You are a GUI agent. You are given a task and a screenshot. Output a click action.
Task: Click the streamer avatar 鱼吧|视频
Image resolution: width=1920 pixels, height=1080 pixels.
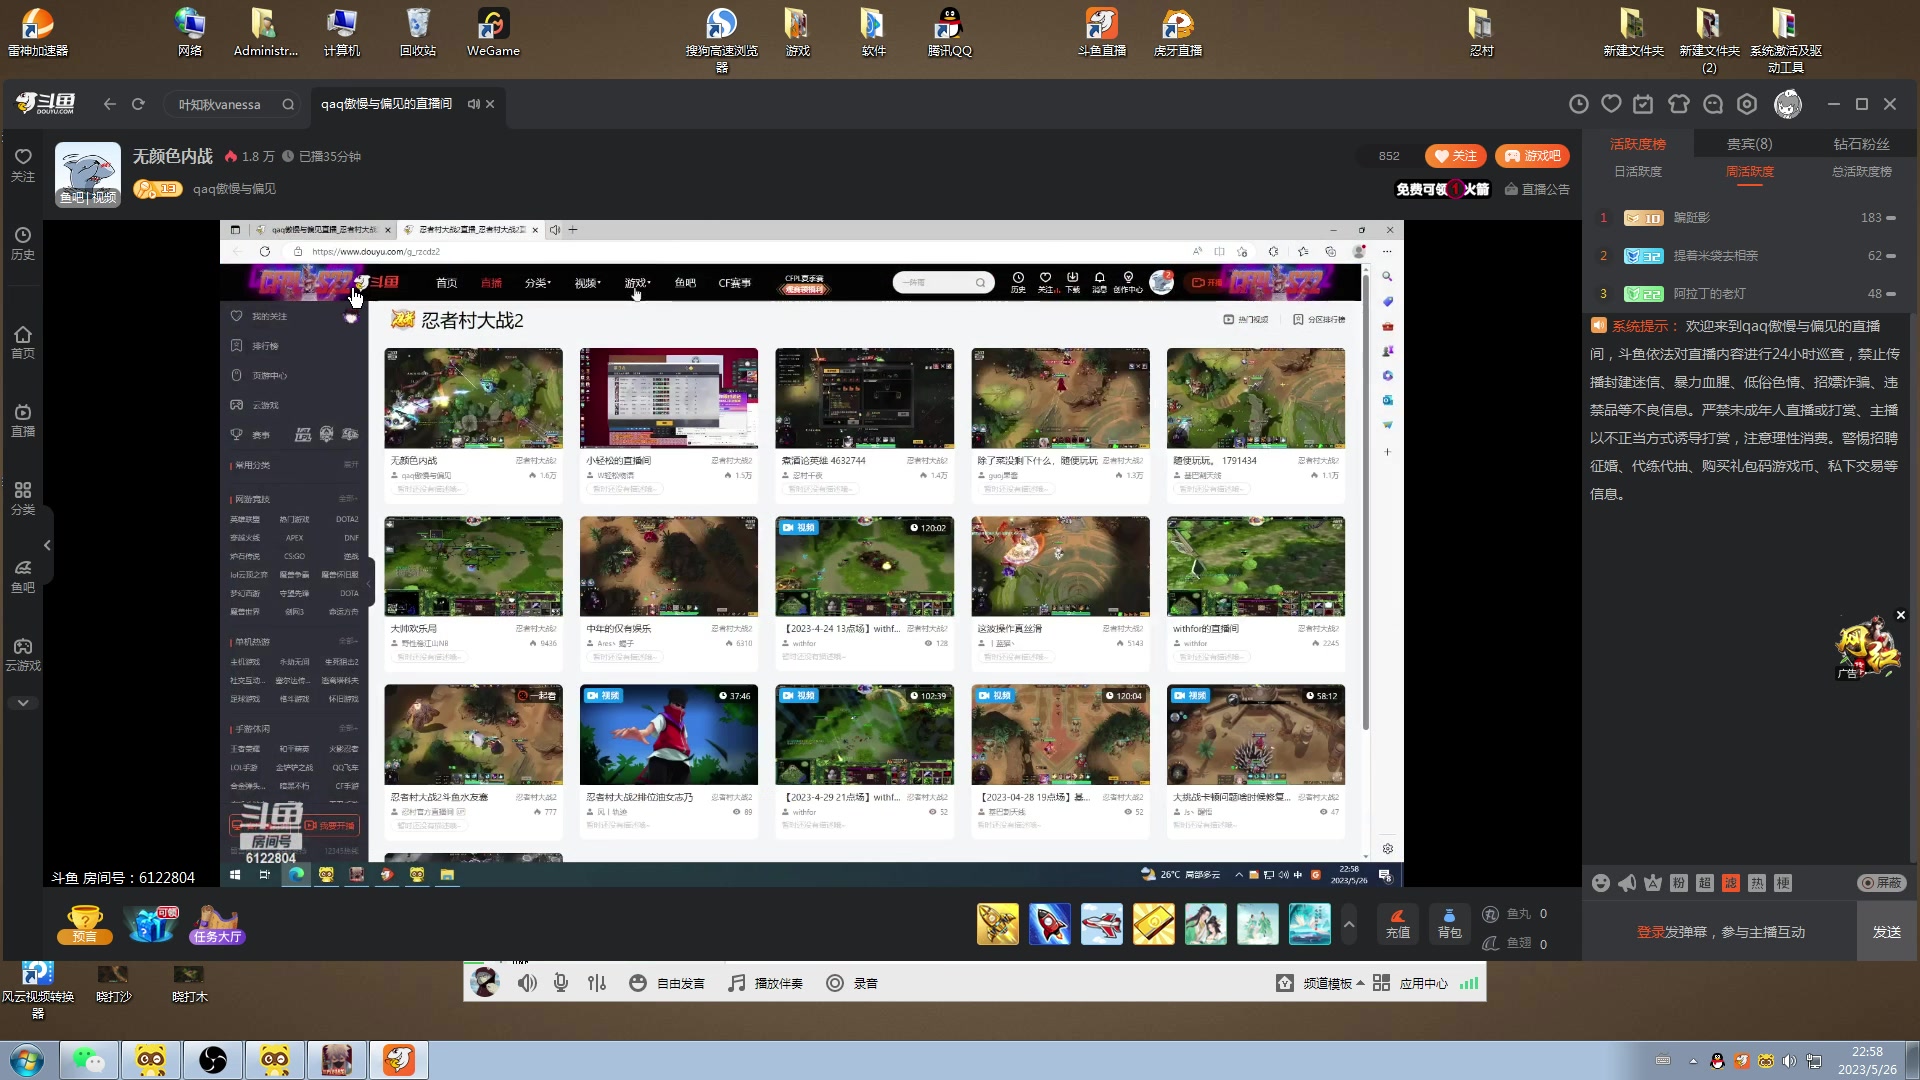[x=88, y=174]
